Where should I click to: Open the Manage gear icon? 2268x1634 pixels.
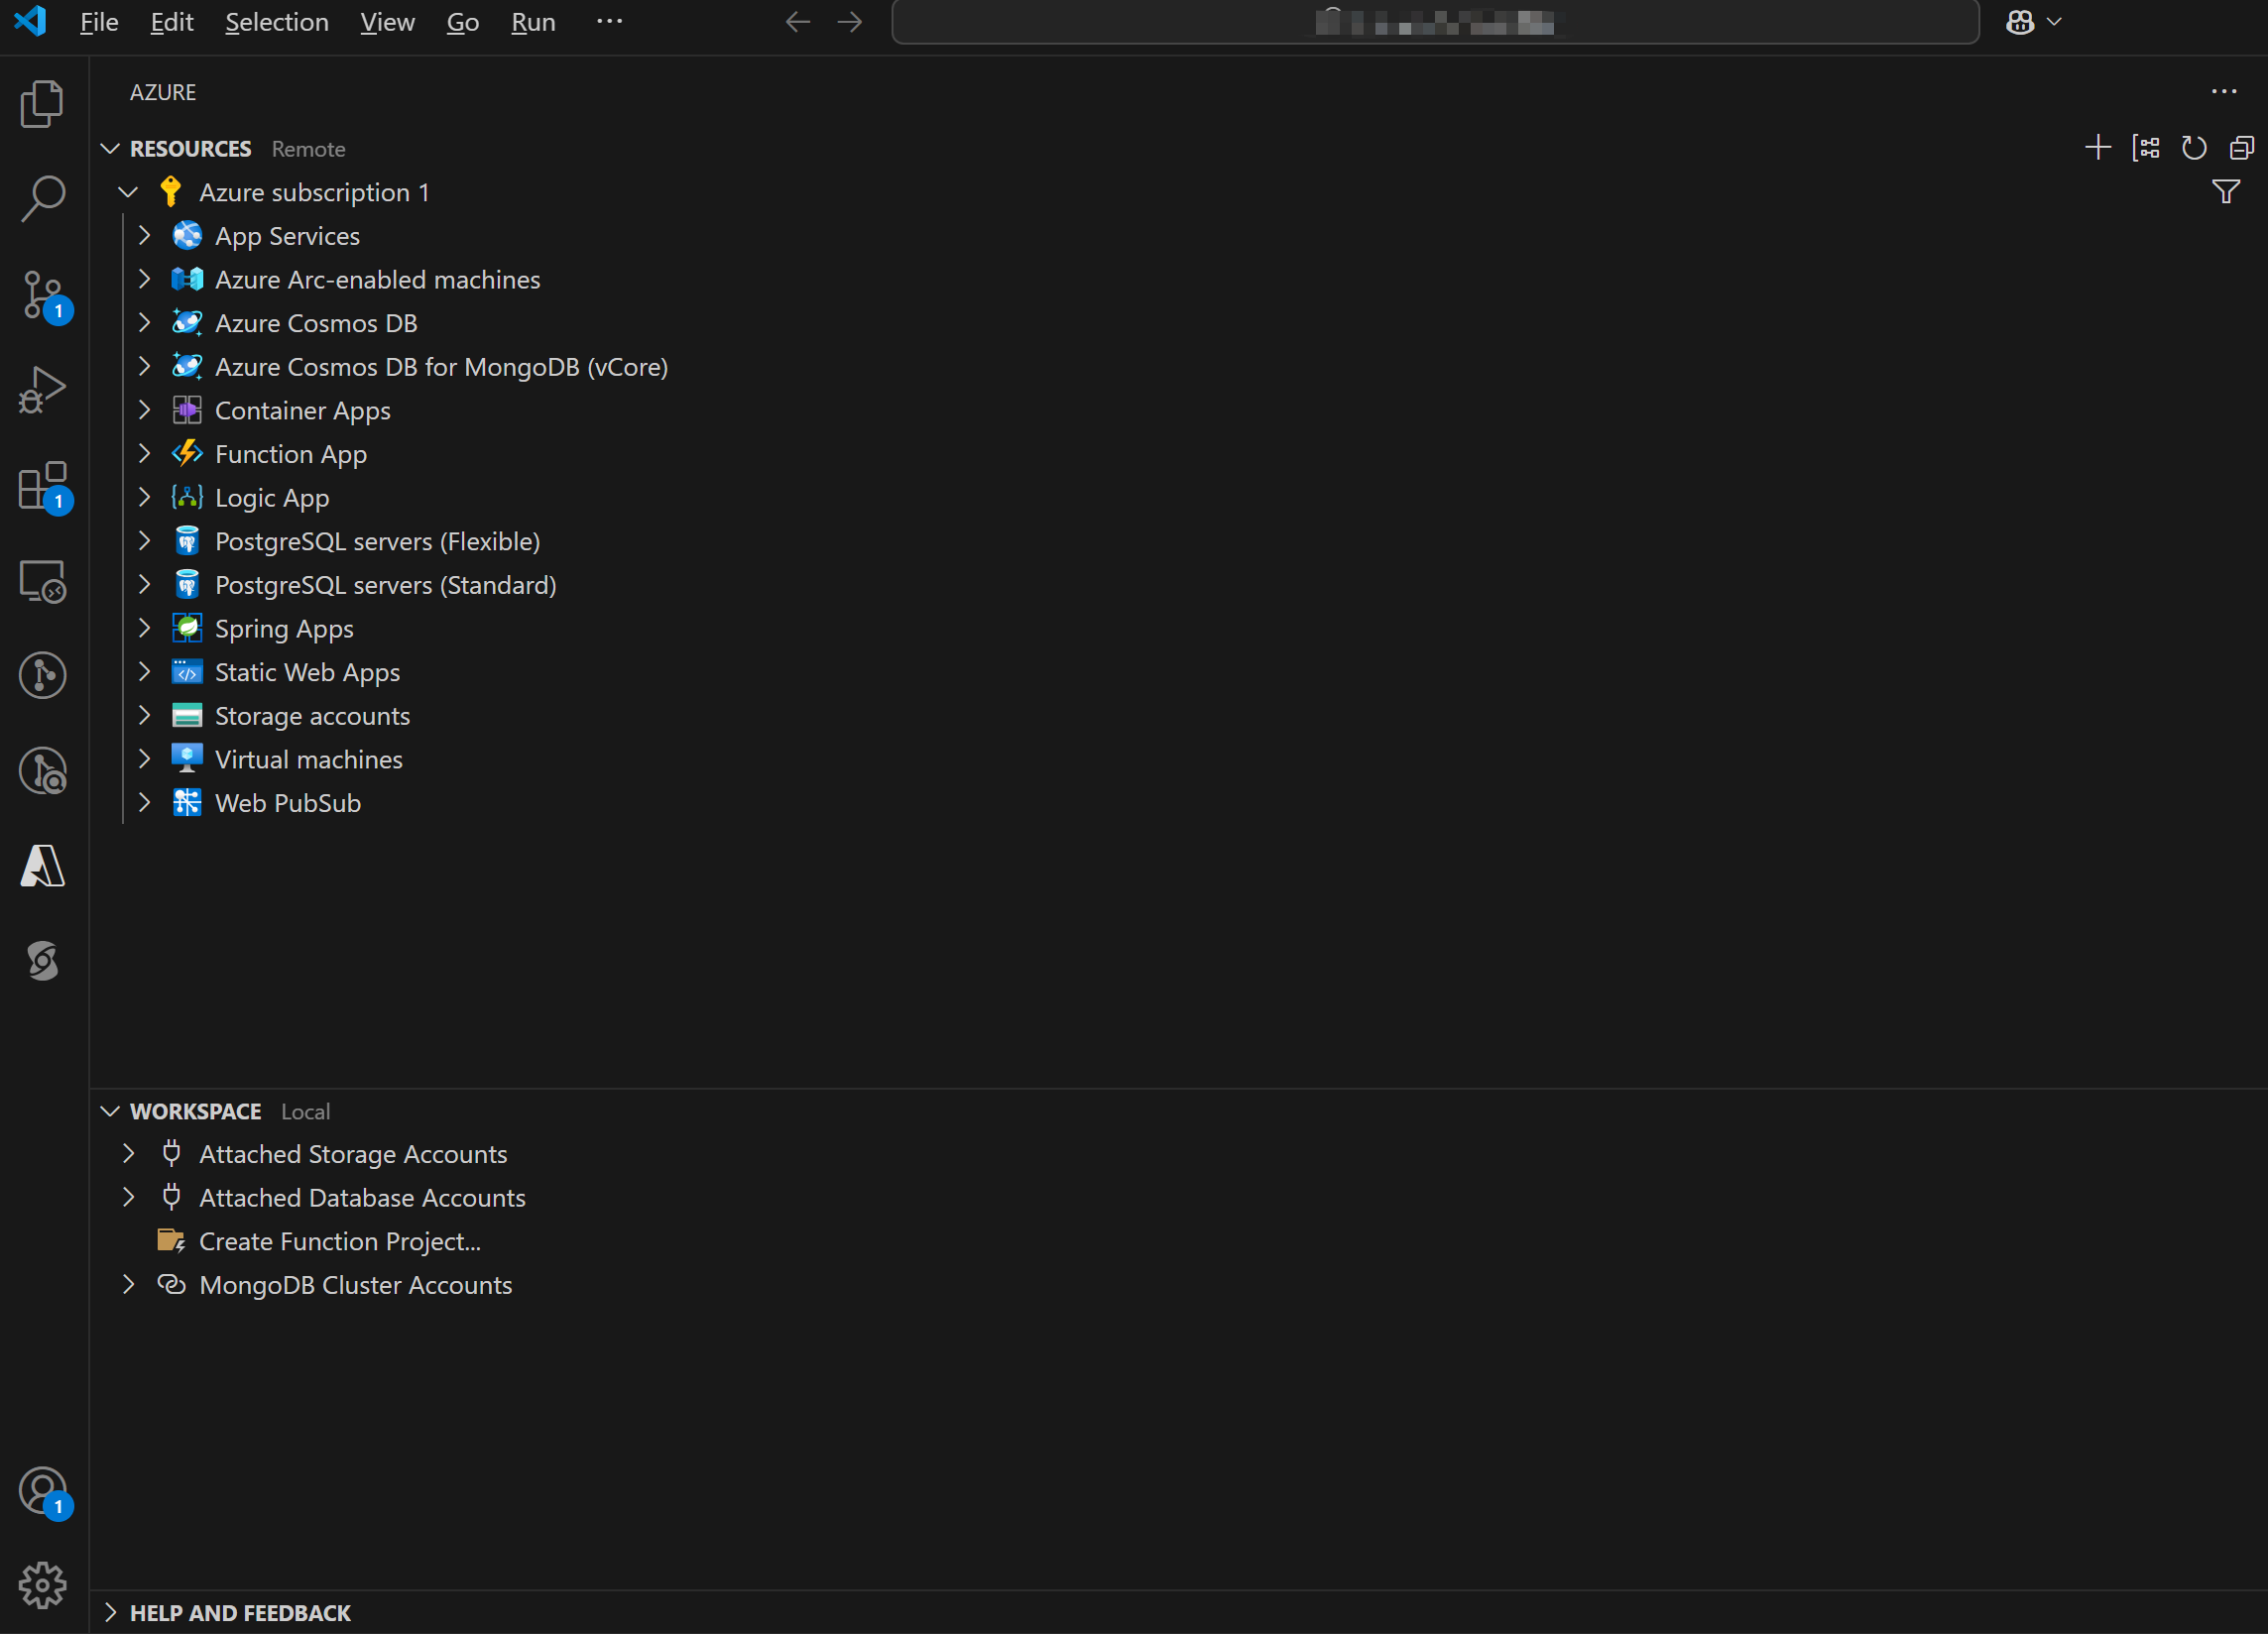click(42, 1586)
